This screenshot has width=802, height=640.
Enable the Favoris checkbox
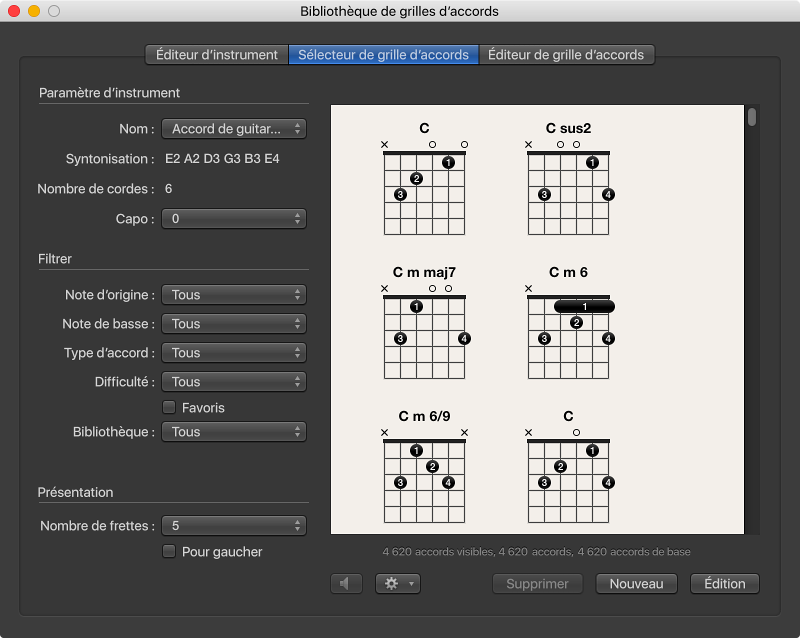click(169, 407)
